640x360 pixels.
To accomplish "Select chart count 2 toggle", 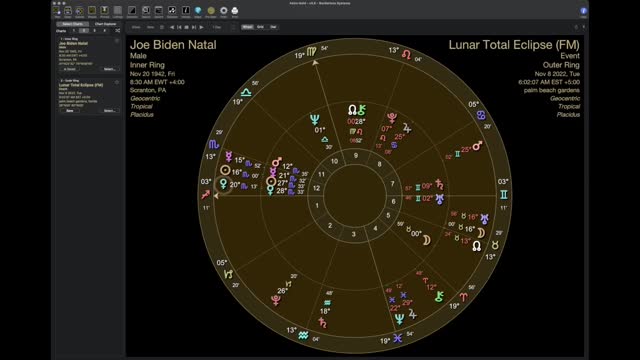I will (84, 31).
